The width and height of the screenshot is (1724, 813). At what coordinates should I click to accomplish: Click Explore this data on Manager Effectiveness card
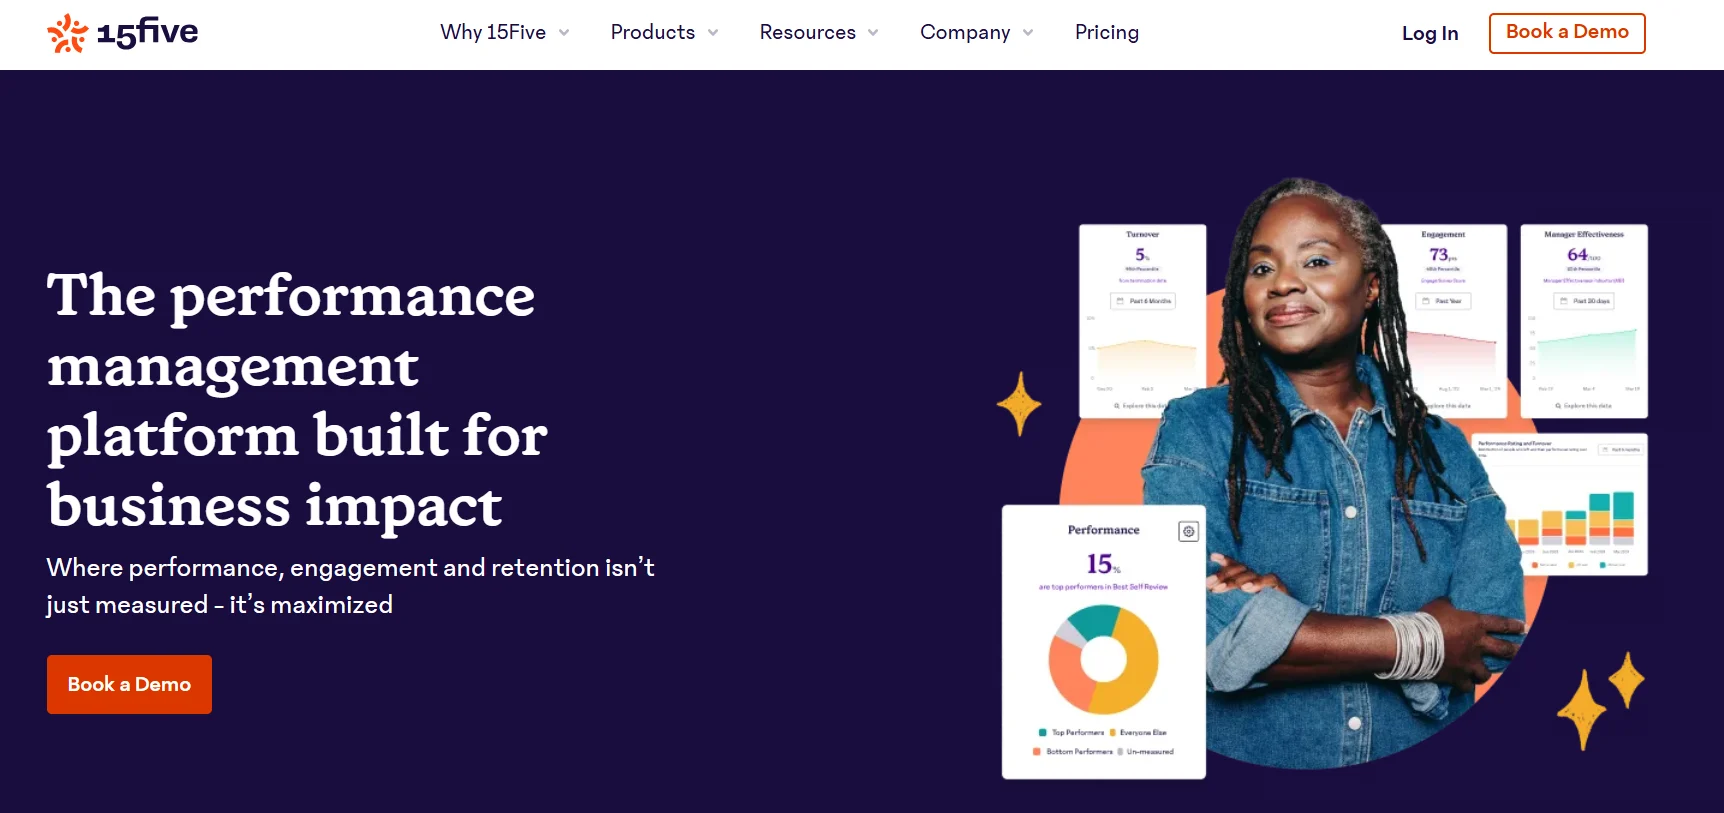pos(1584,406)
